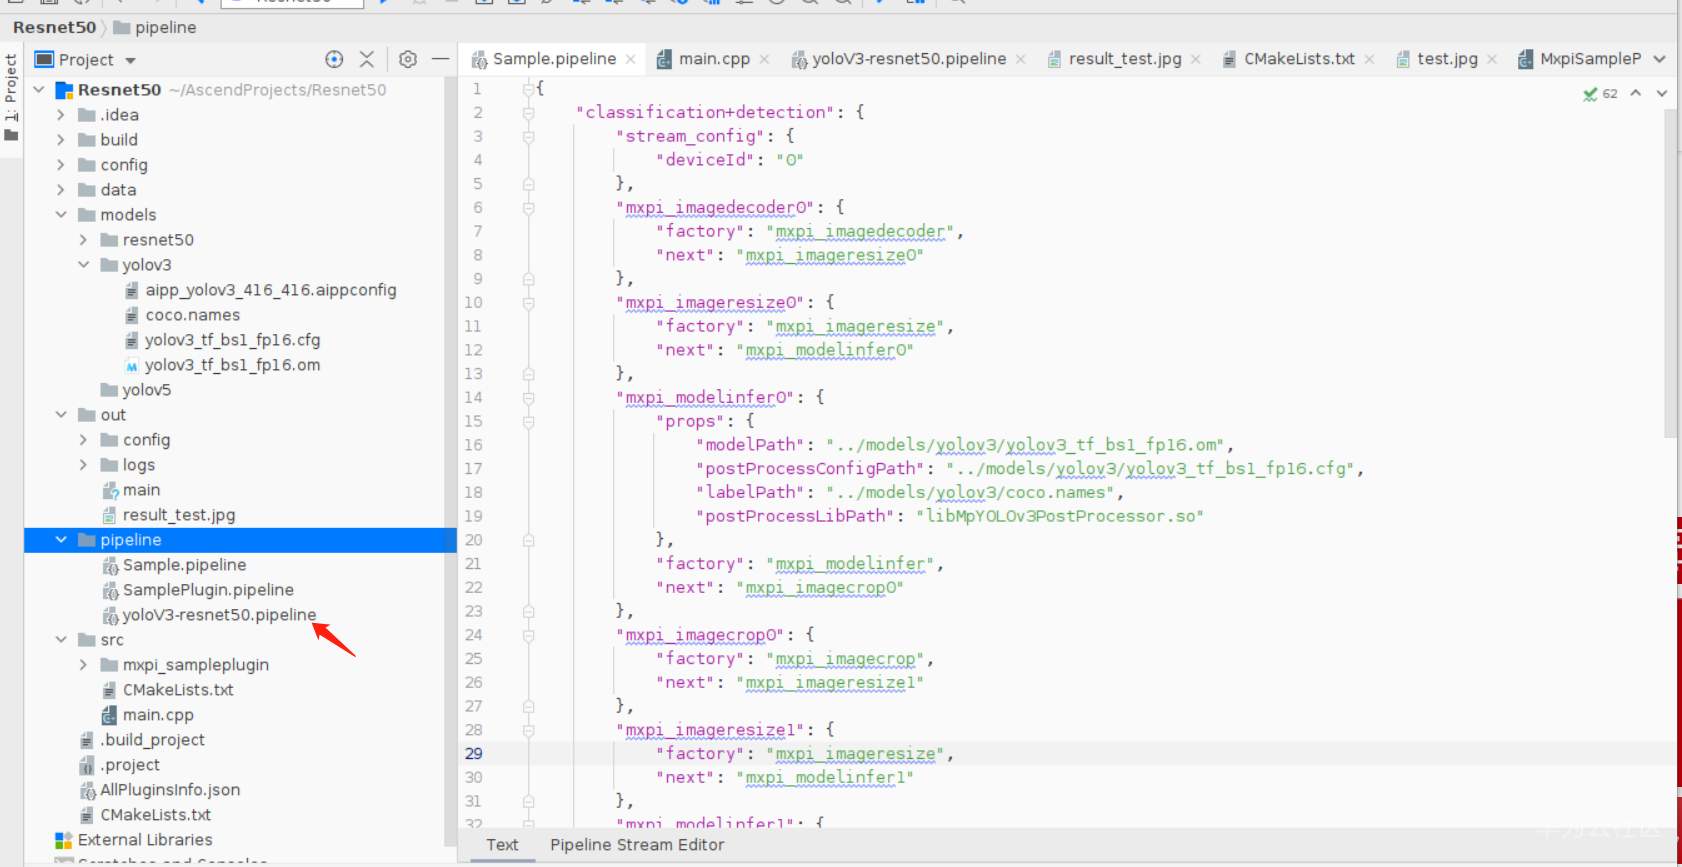This screenshot has width=1682, height=867.
Task: Expand the data folder
Action: (x=61, y=190)
